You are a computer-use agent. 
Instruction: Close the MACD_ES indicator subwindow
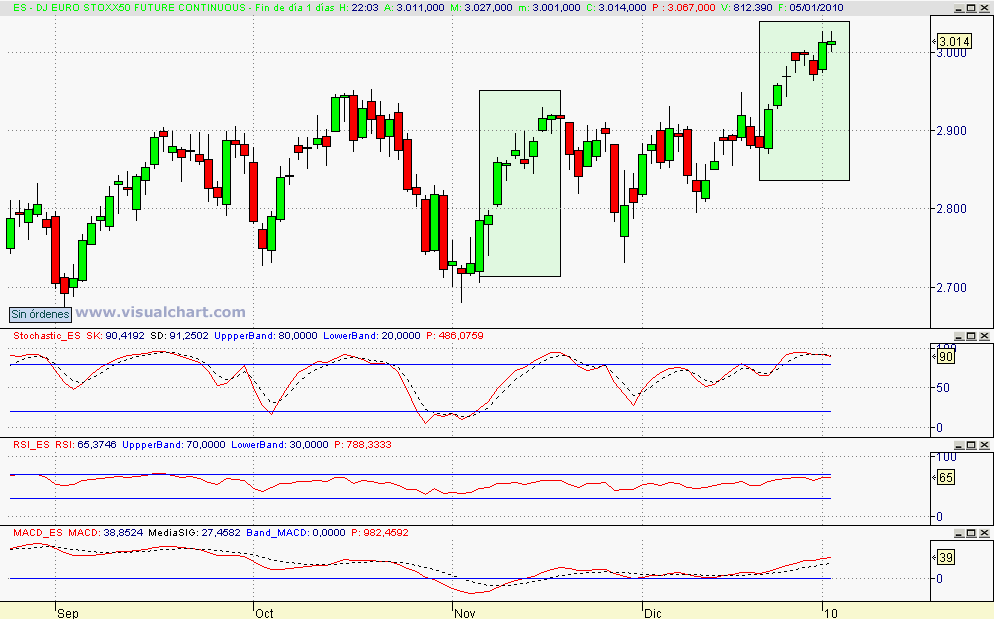984,531
